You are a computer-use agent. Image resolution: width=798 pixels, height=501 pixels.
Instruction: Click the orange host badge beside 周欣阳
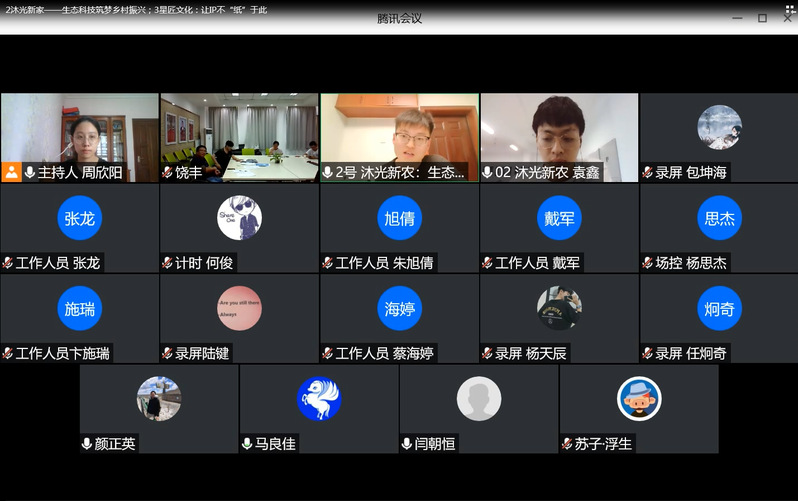[11, 172]
